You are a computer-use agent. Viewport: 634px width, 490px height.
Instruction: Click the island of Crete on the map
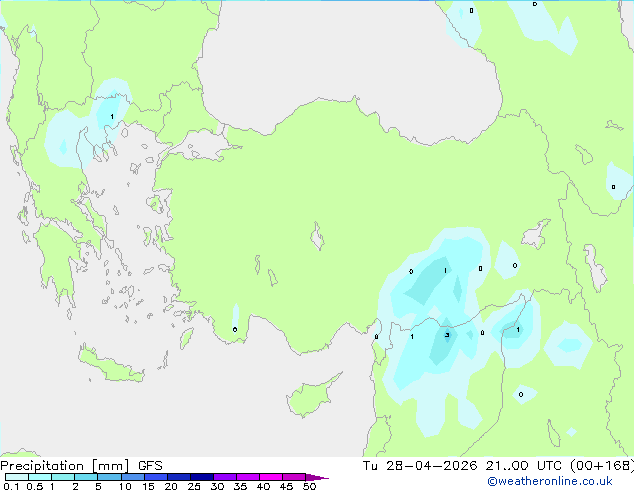111,365
